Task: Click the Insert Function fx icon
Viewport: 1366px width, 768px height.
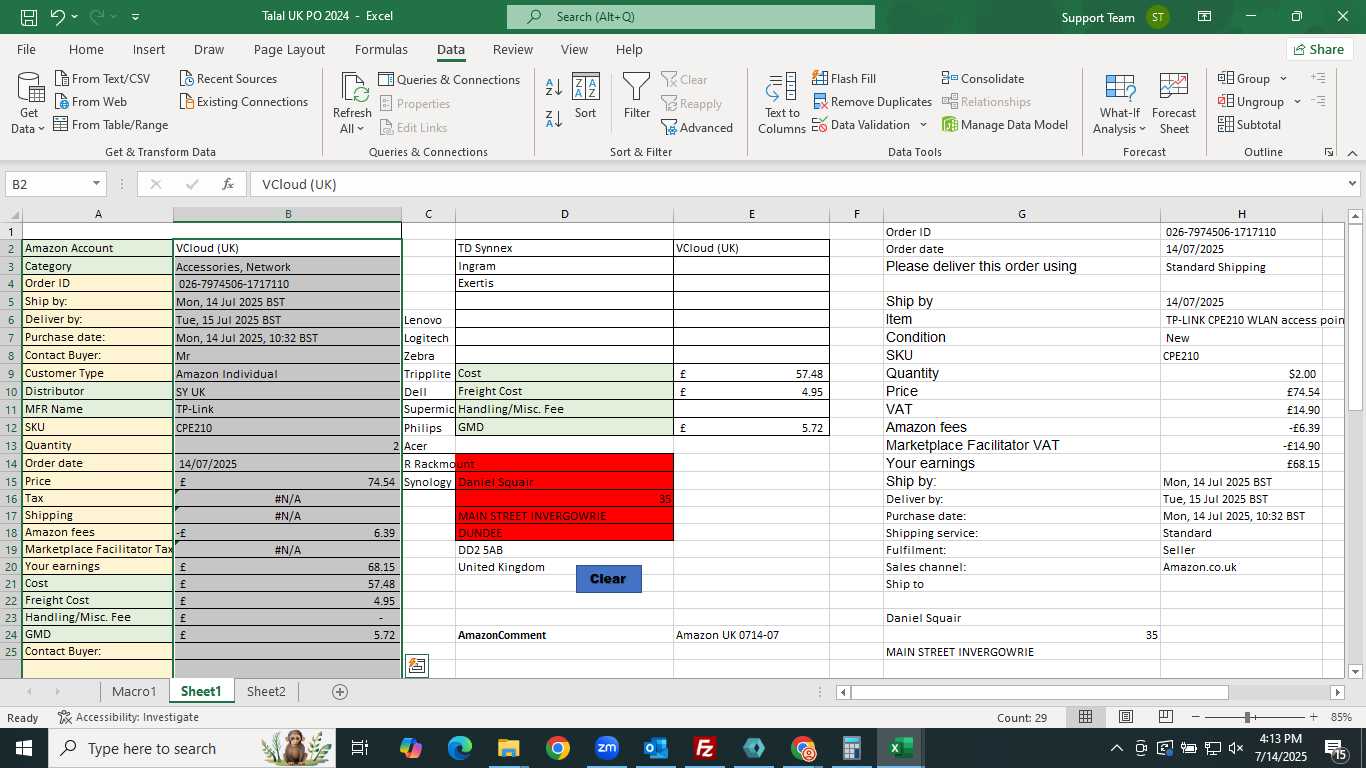Action: pos(228,184)
